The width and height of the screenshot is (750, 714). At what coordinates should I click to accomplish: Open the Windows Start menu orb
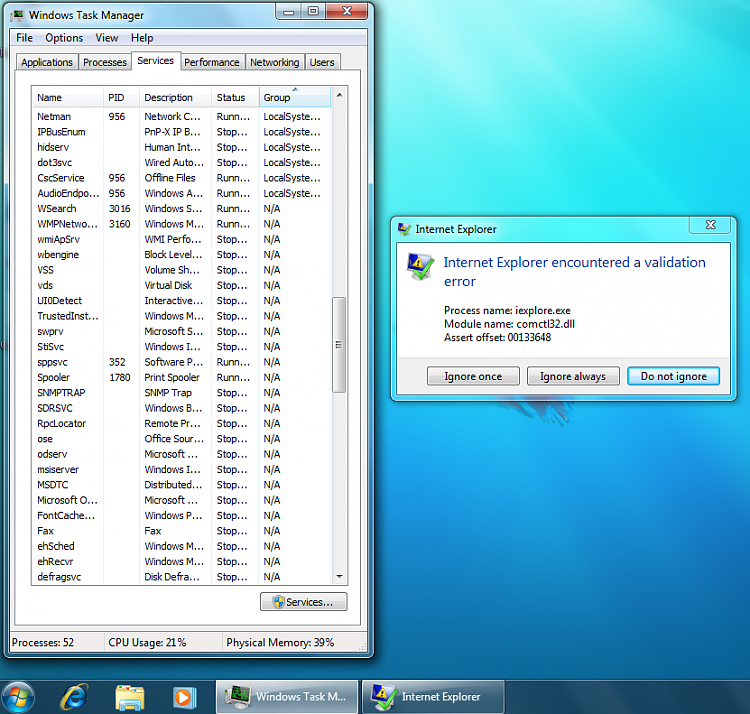coord(18,697)
